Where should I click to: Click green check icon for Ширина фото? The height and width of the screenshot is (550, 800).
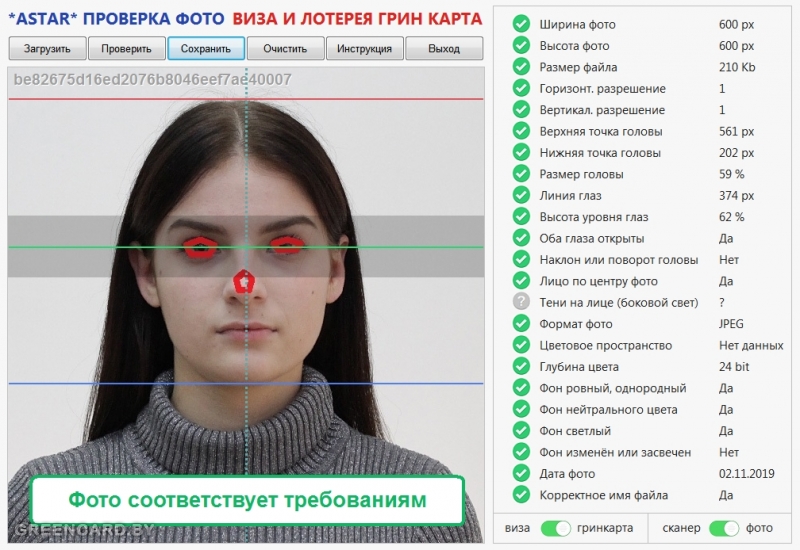tap(521, 24)
